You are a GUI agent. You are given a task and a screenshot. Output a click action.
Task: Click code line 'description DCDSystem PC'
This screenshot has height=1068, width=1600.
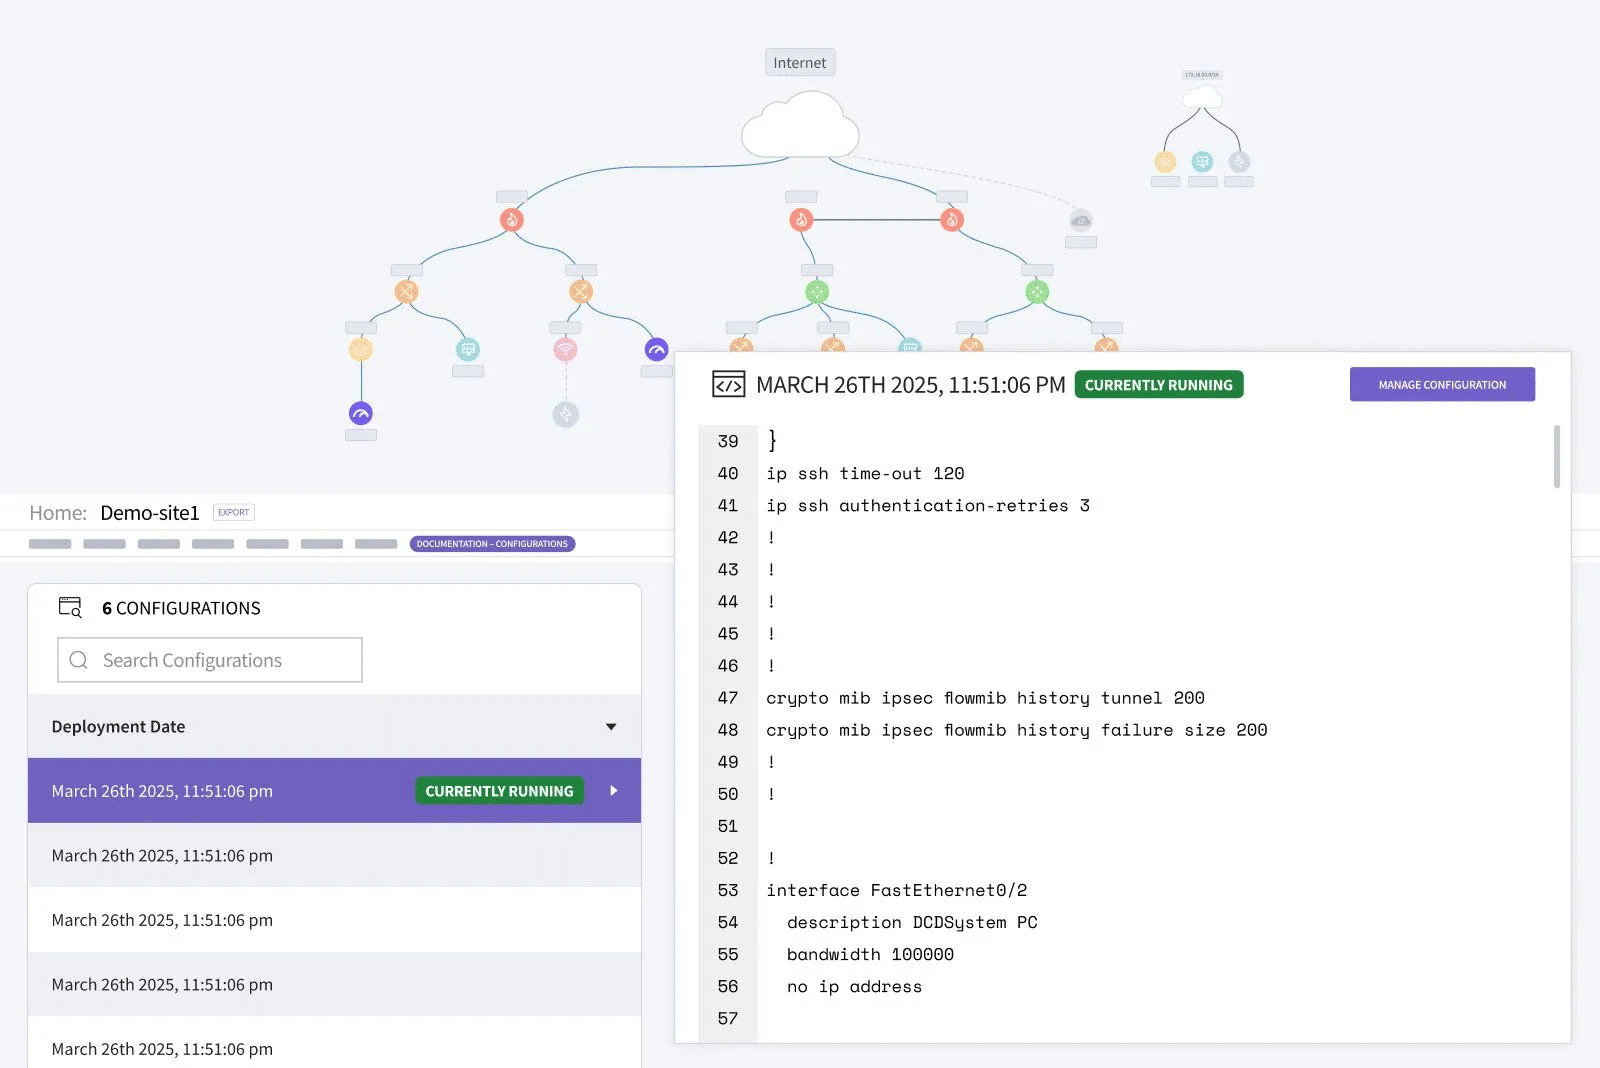tap(912, 922)
